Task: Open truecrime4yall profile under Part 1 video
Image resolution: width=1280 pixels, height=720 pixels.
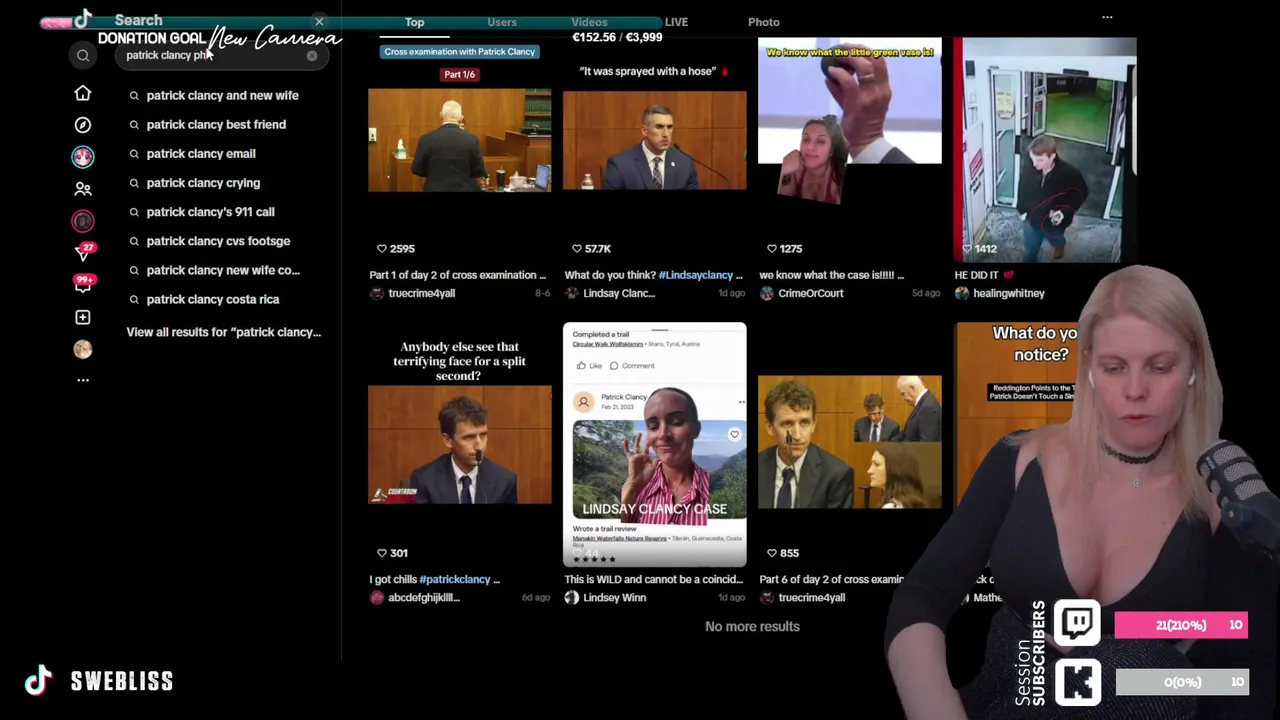Action: [x=421, y=293]
